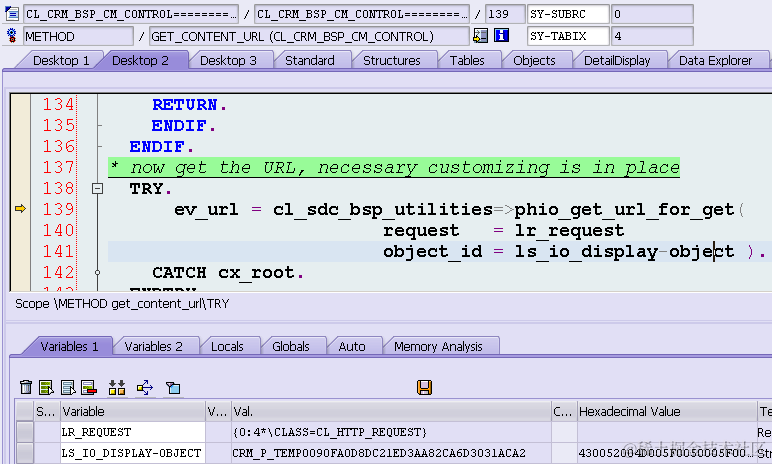This screenshot has height=464, width=772.
Task: Click the breakpoint margin at line 140
Action: click(x=20, y=230)
